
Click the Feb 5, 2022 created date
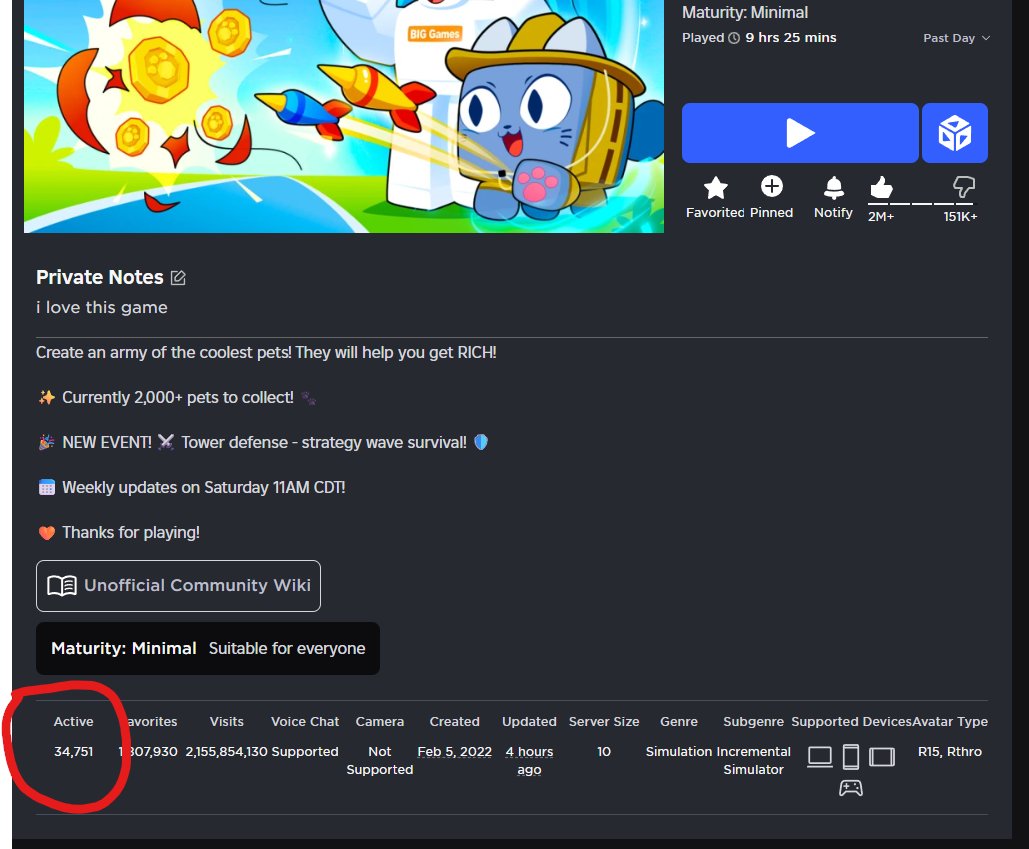(455, 752)
